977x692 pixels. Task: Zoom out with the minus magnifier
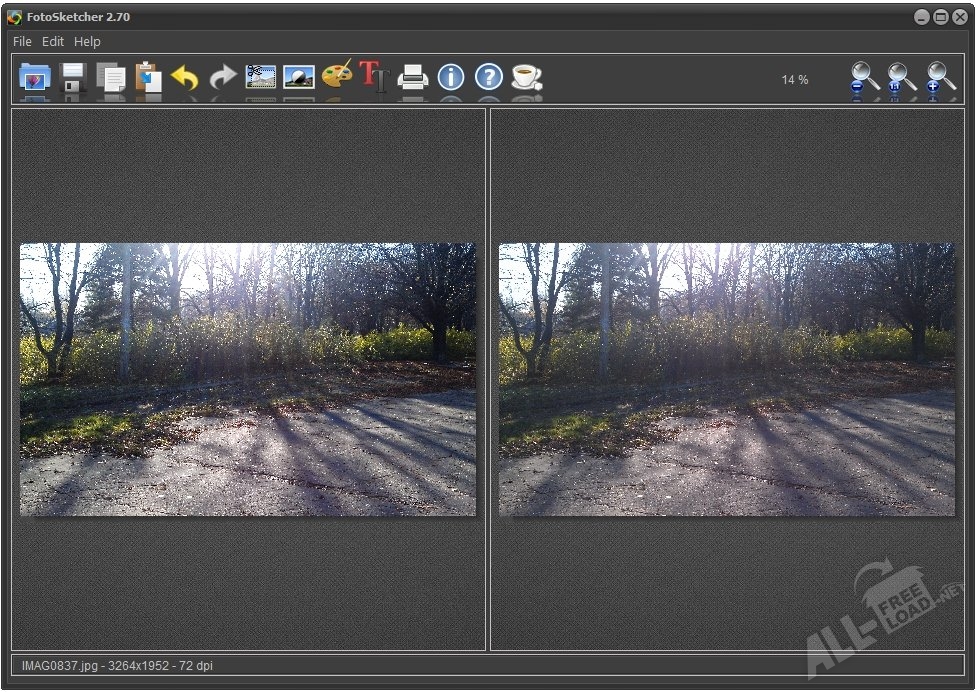(x=864, y=78)
